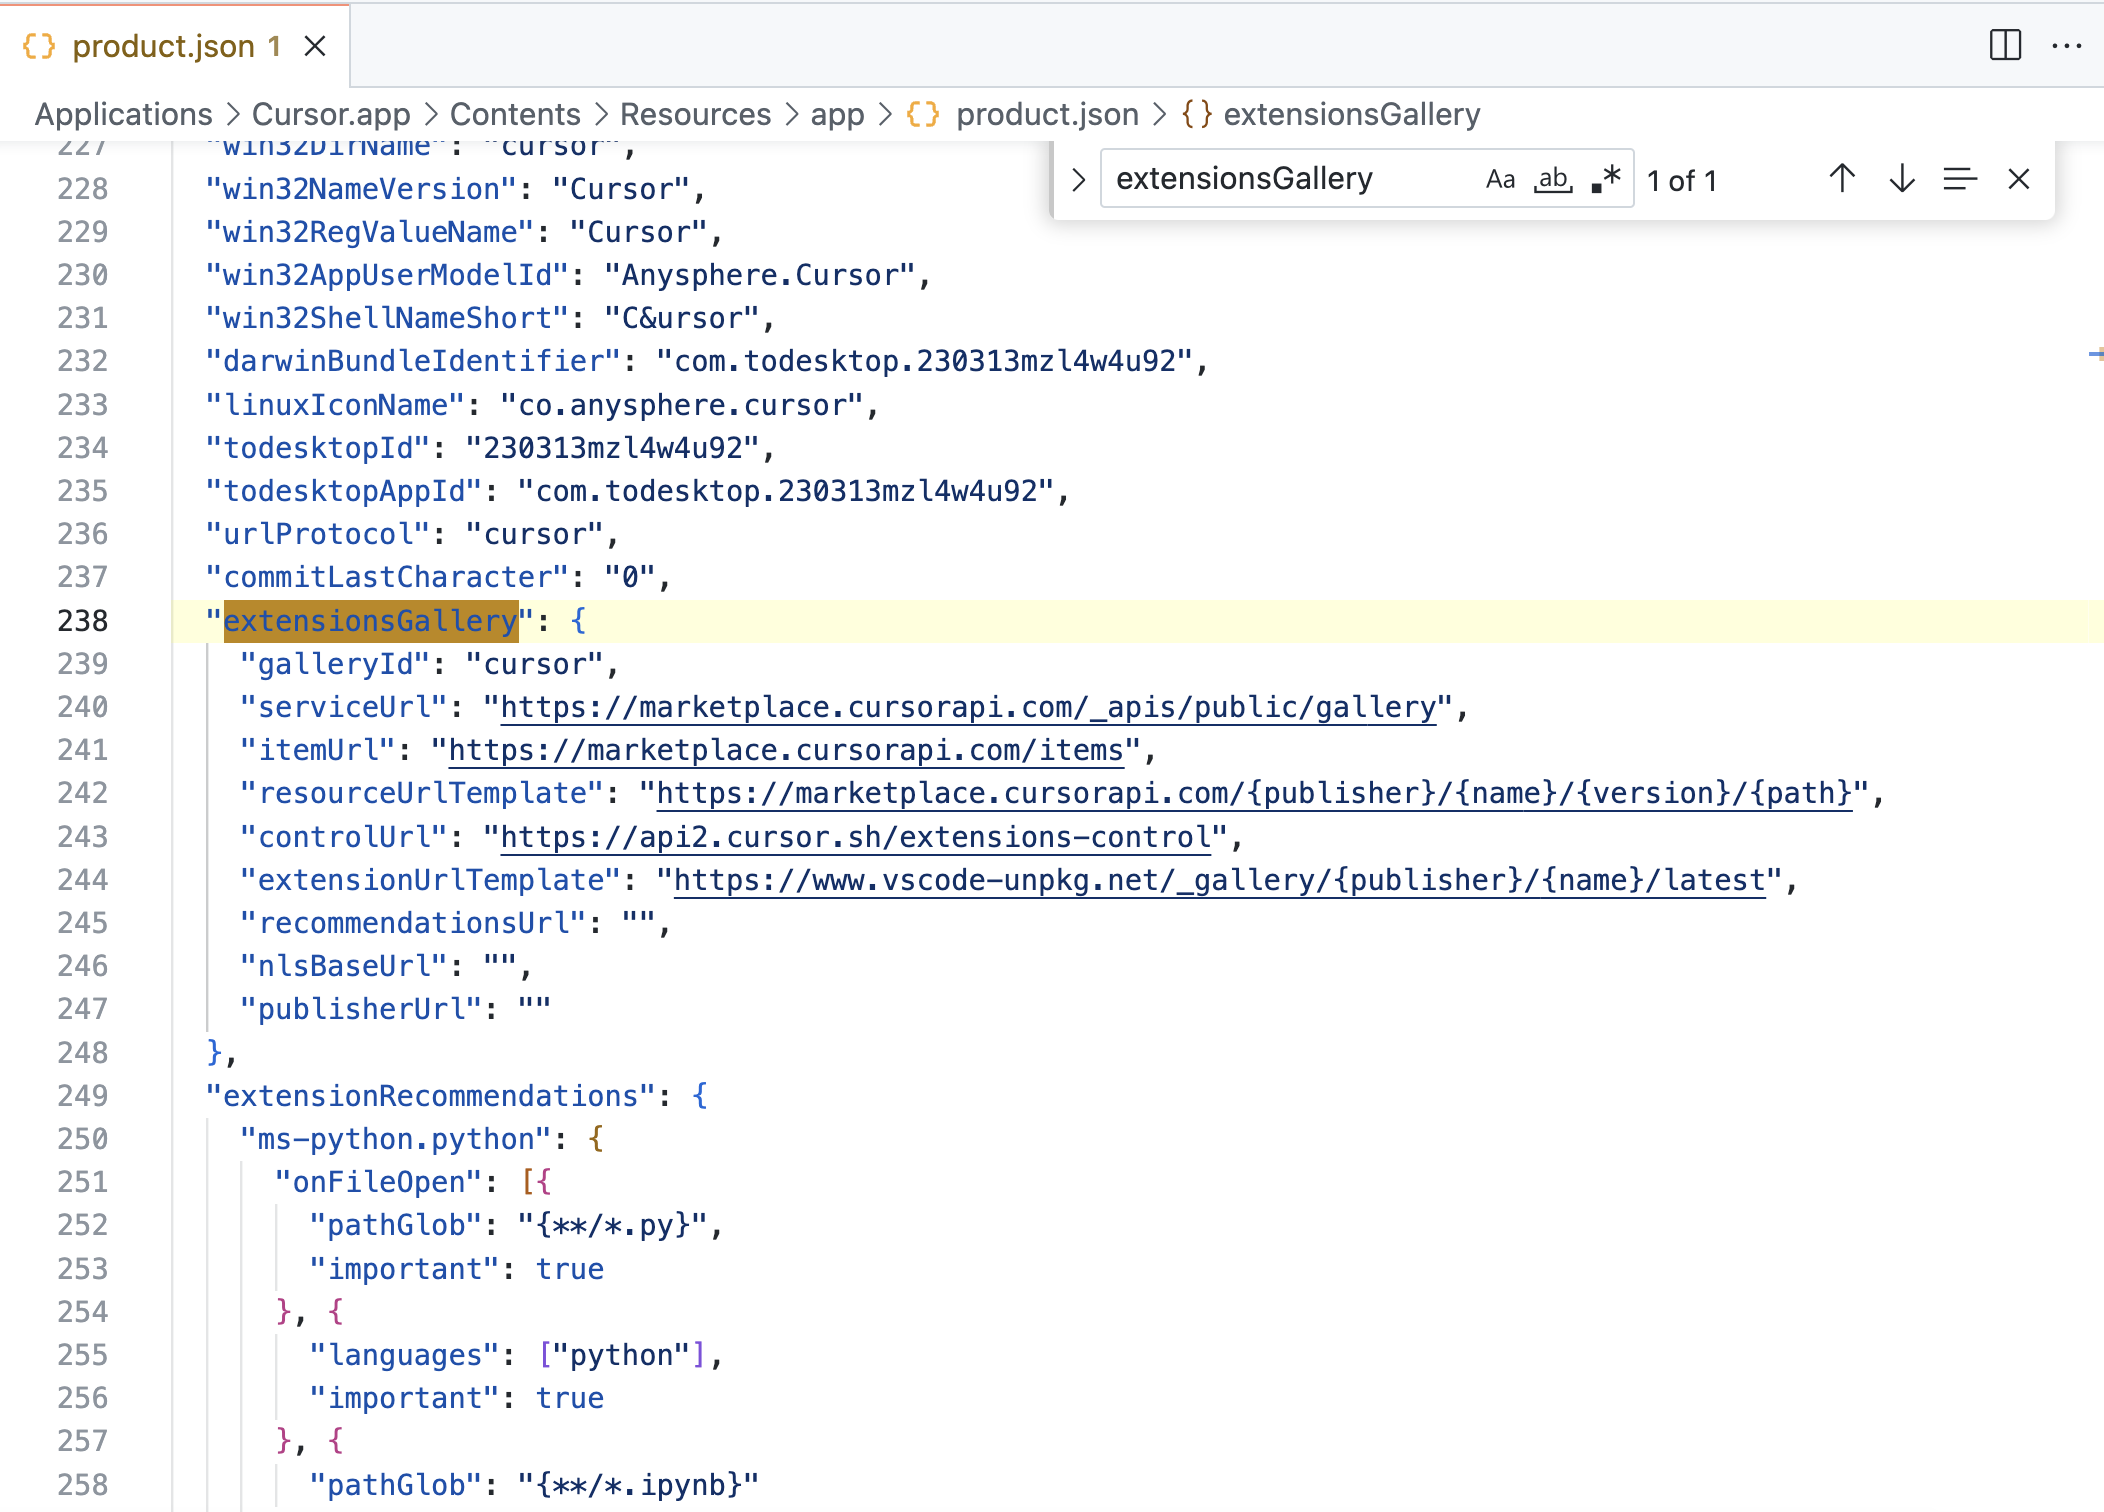Click "urlProtocol" key text
The image size is (2104, 1512).
coord(318,534)
